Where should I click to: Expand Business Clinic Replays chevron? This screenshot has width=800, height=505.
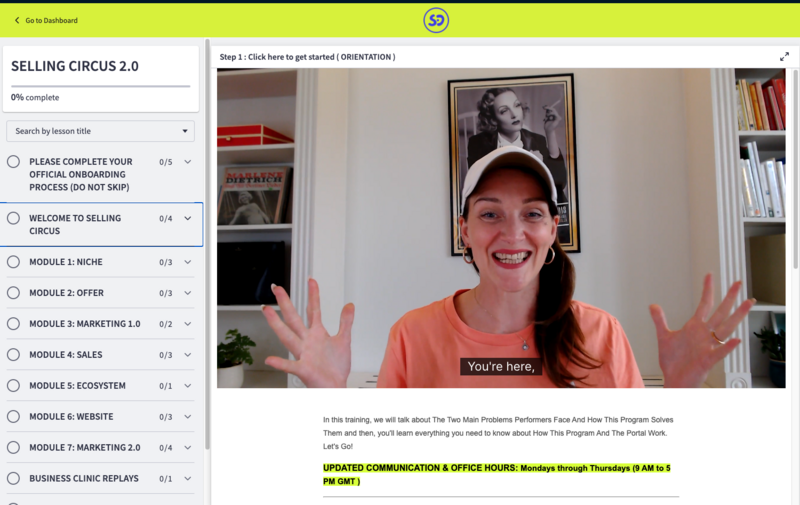188,478
